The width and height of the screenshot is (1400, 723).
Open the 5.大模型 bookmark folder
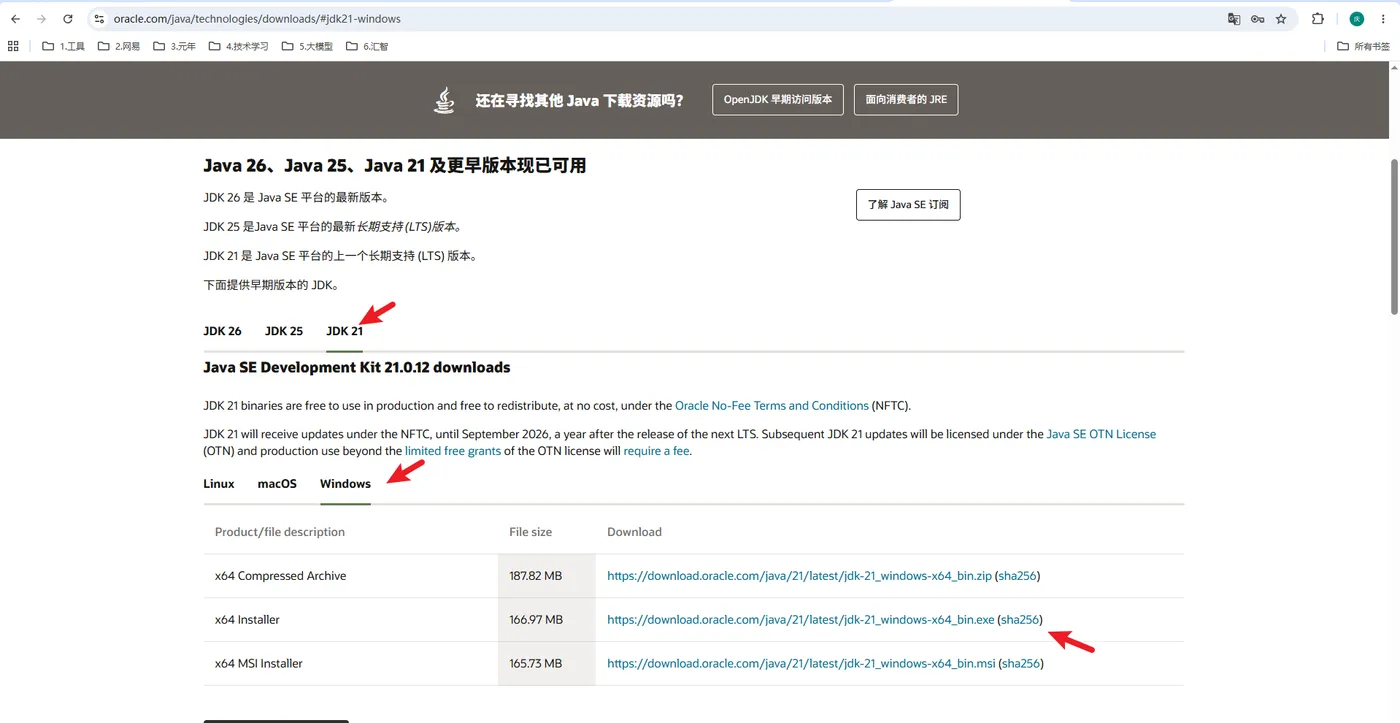click(x=307, y=46)
